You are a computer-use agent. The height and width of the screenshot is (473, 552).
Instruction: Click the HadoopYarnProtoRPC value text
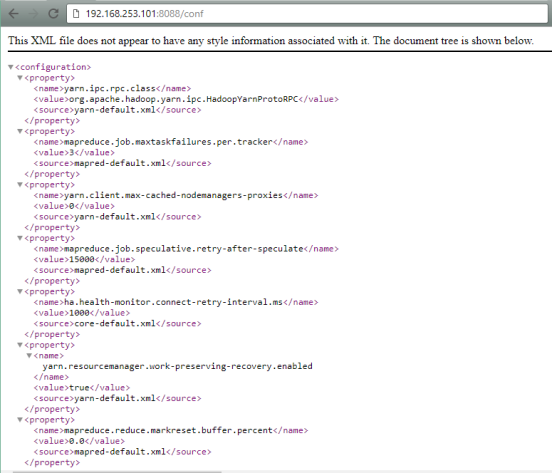point(184,99)
